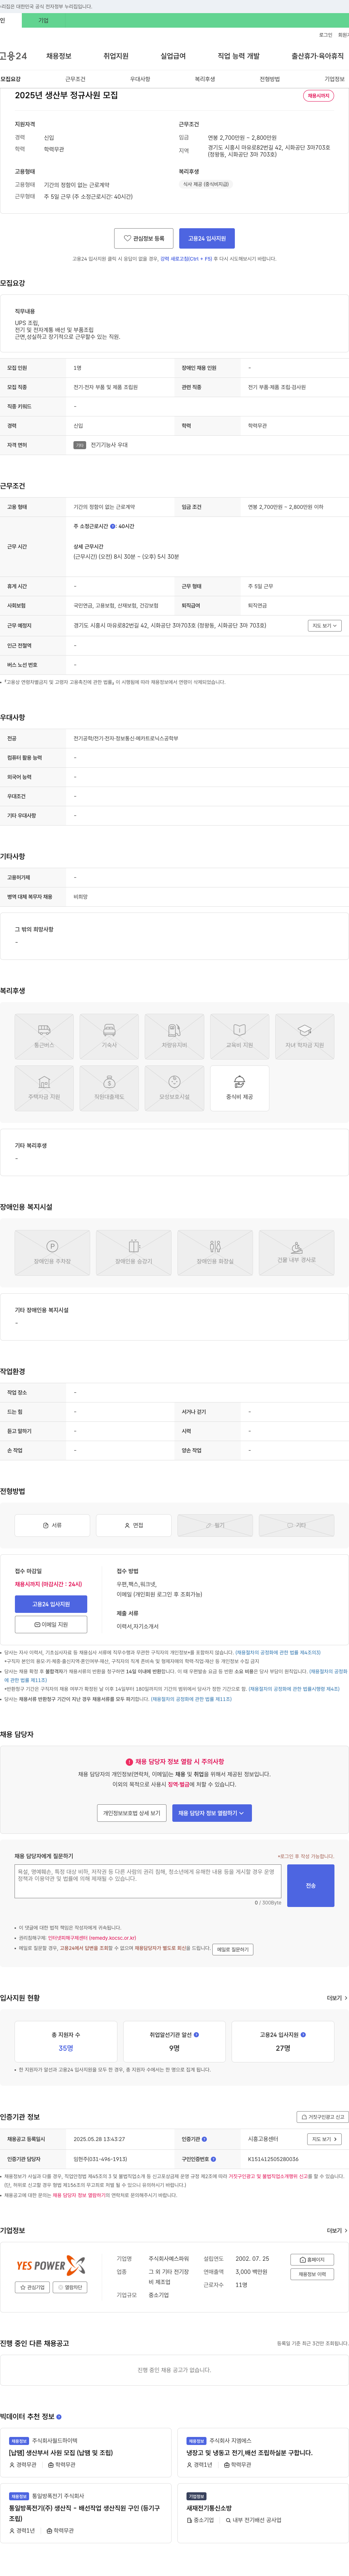Jump to 복리후생 section tab
Image resolution: width=349 pixels, height=2576 pixels.
click(x=205, y=79)
